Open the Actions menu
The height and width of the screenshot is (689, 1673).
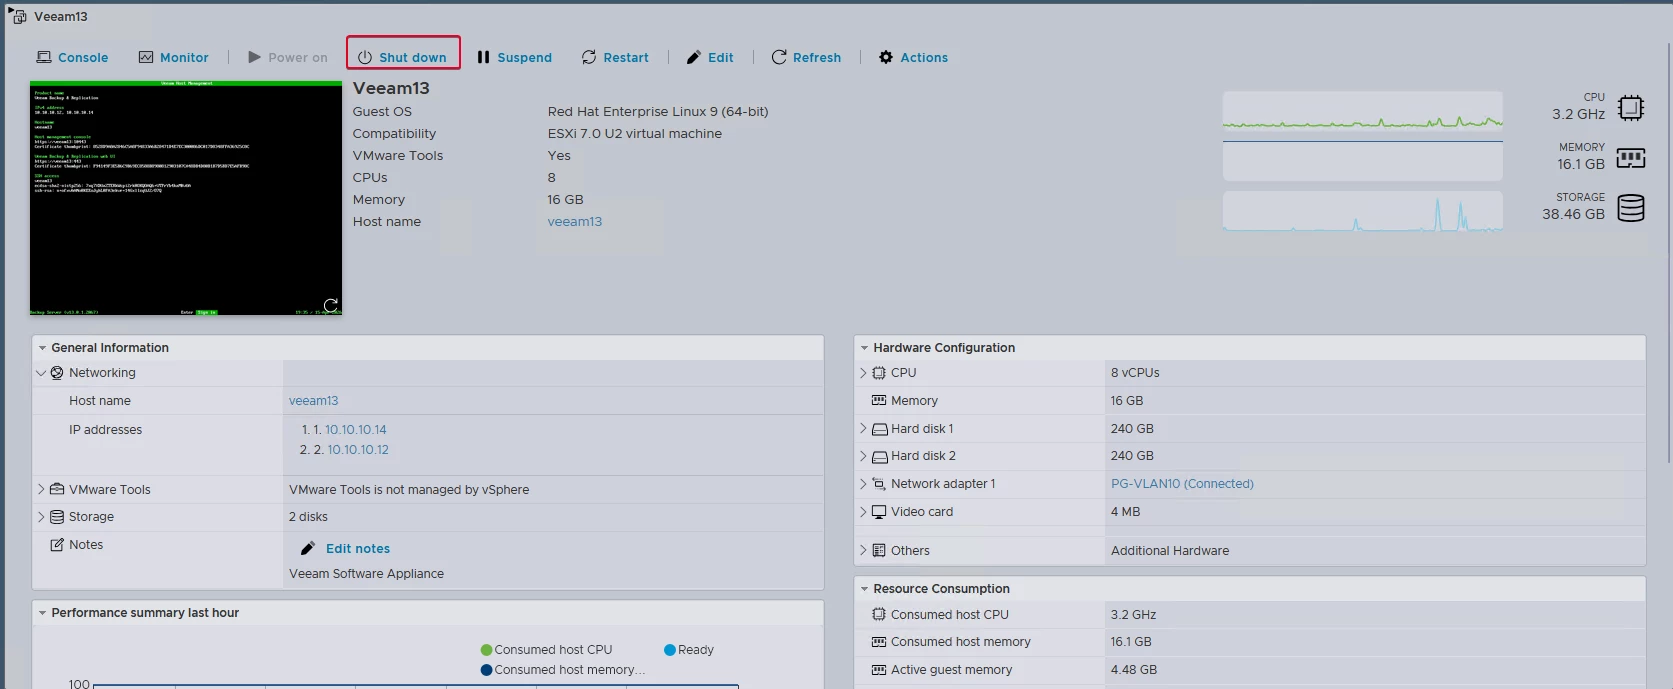tap(913, 57)
